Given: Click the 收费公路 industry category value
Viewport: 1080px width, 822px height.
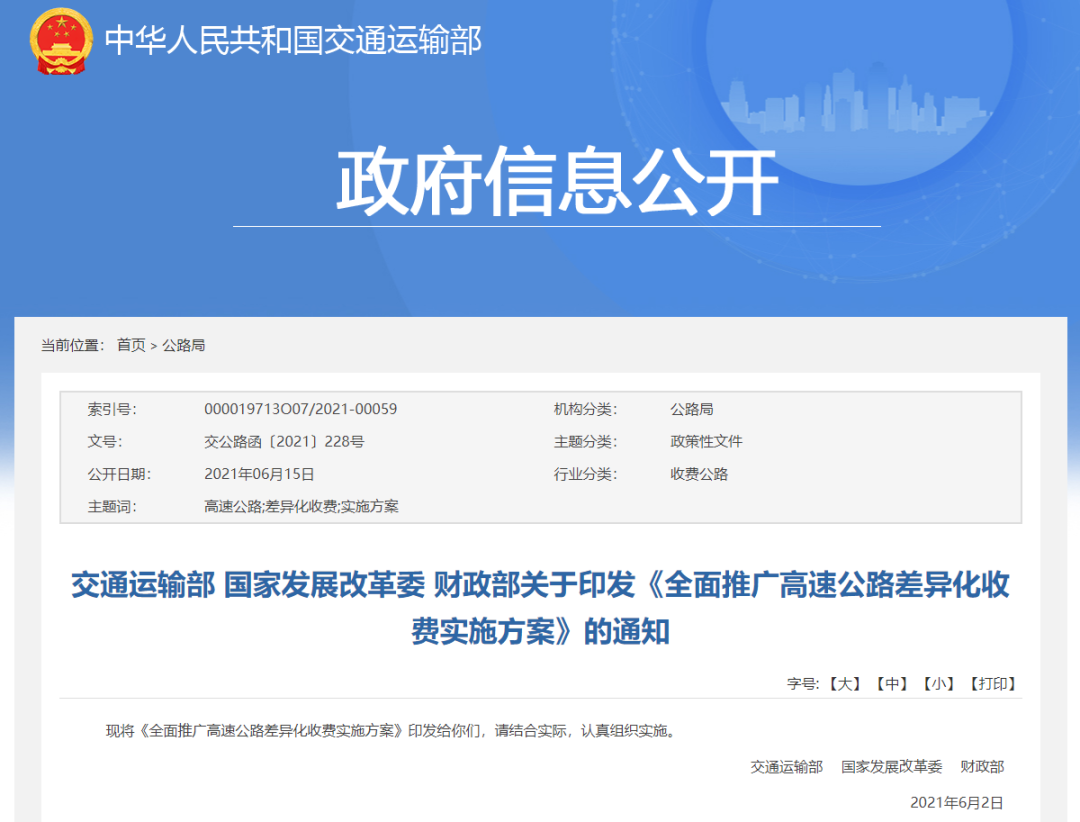Looking at the screenshot, I should pos(699,474).
